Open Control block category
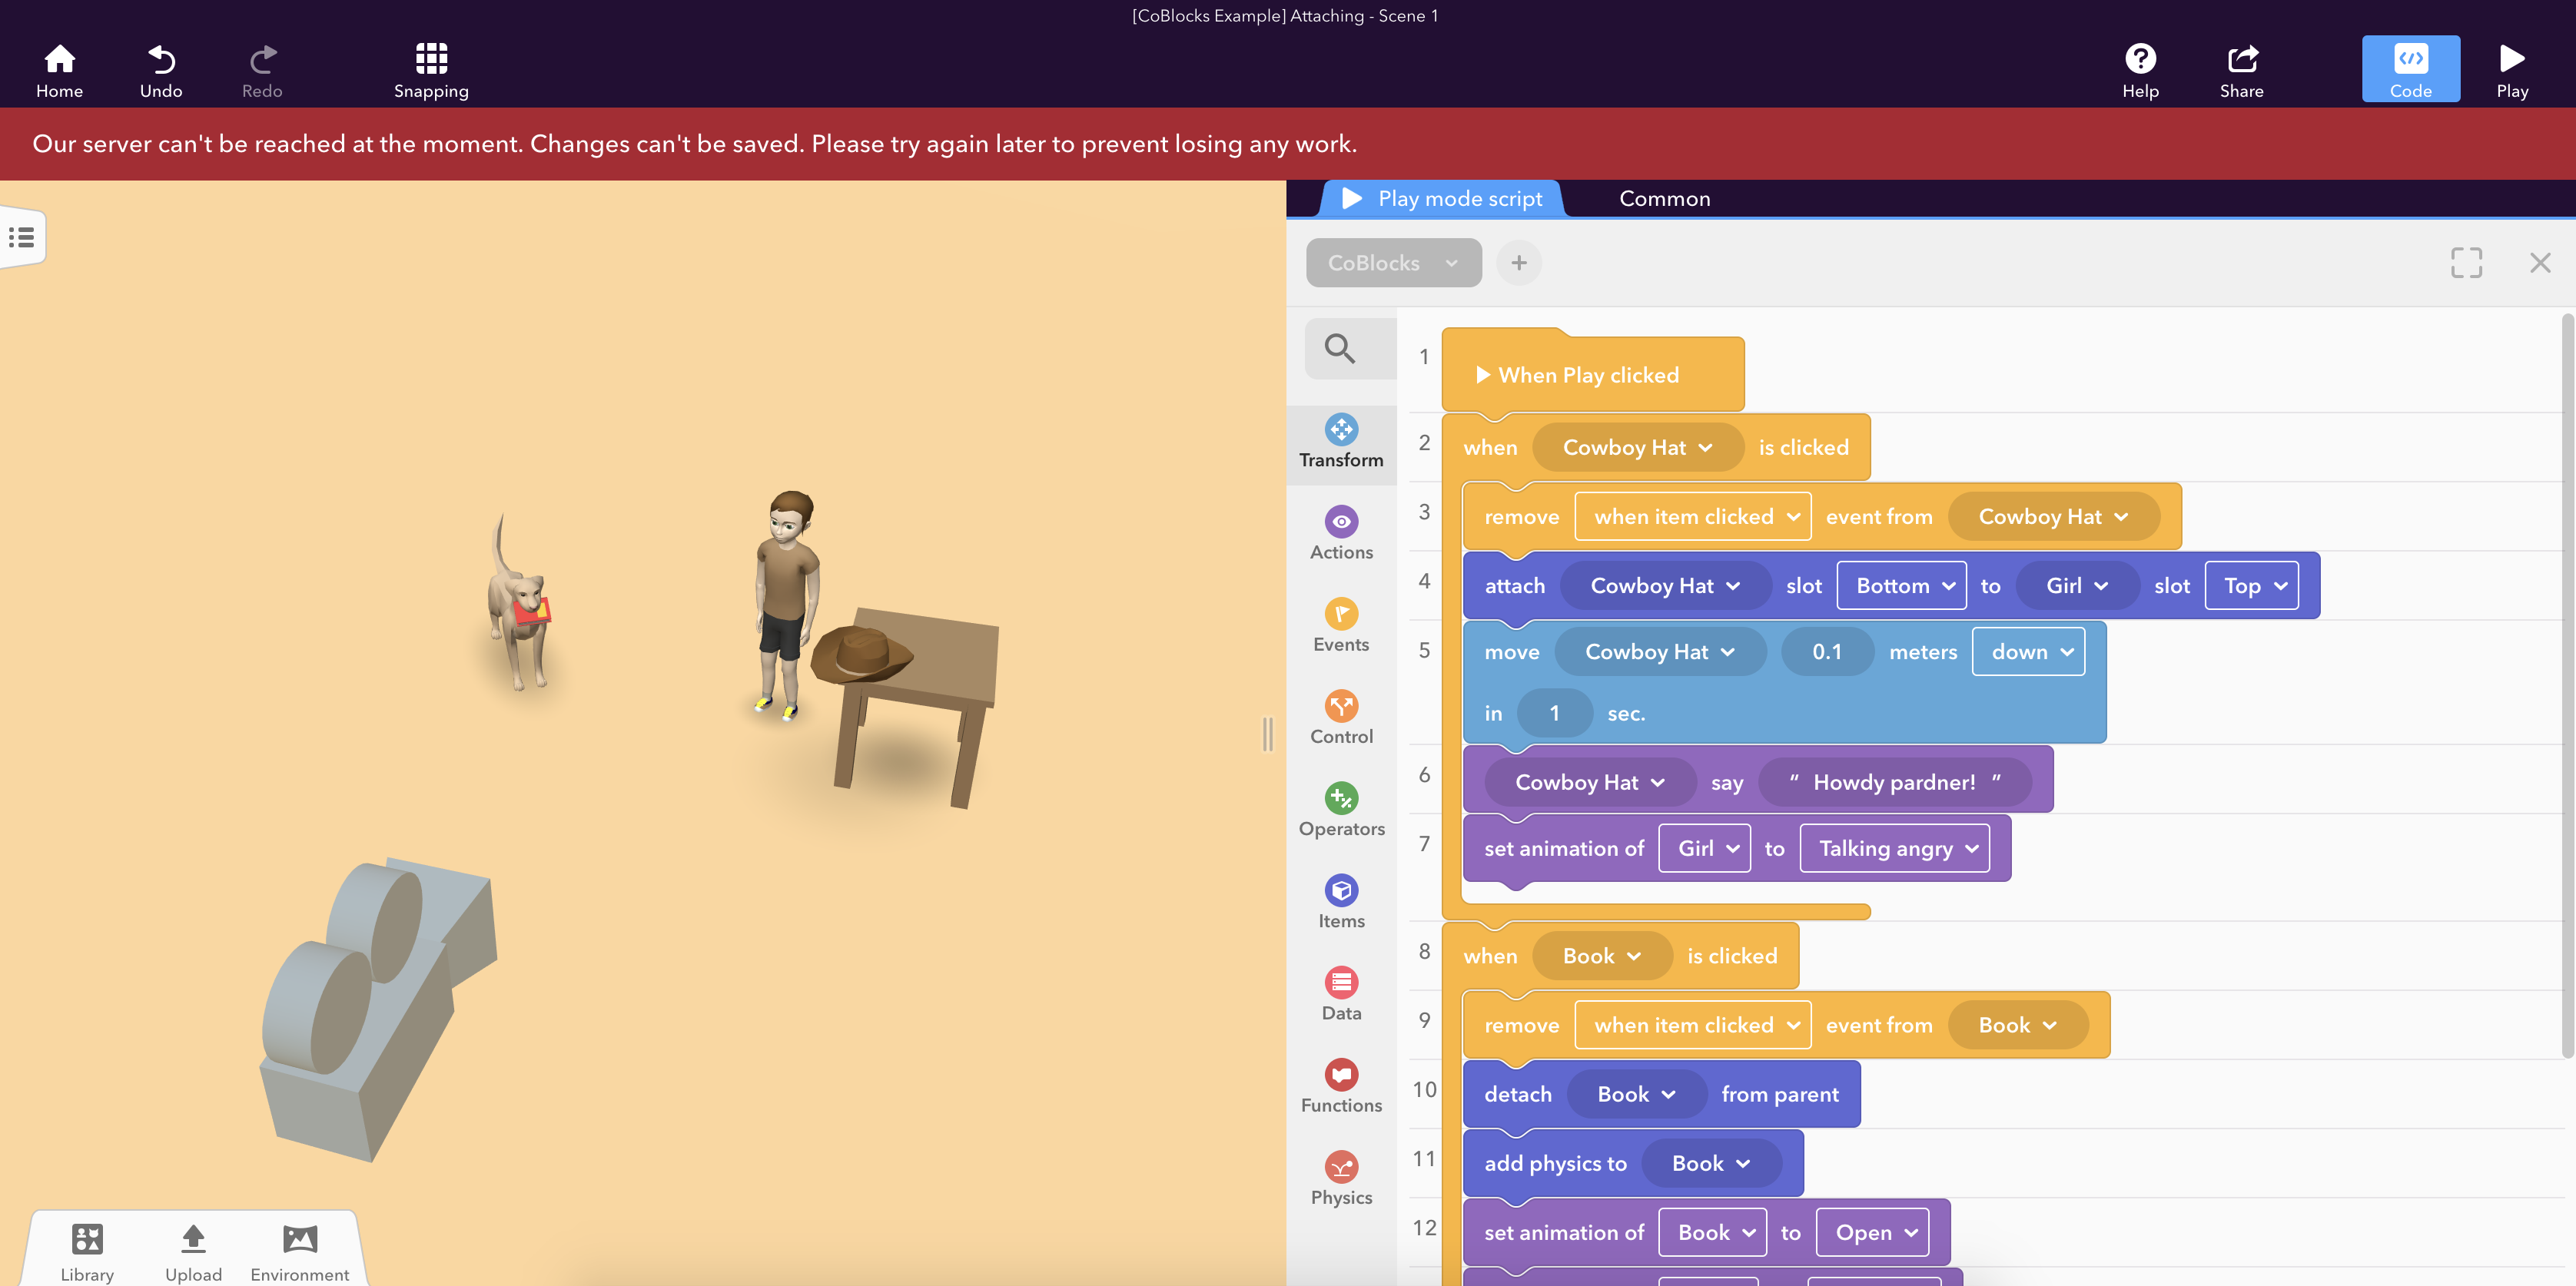 coord(1341,718)
